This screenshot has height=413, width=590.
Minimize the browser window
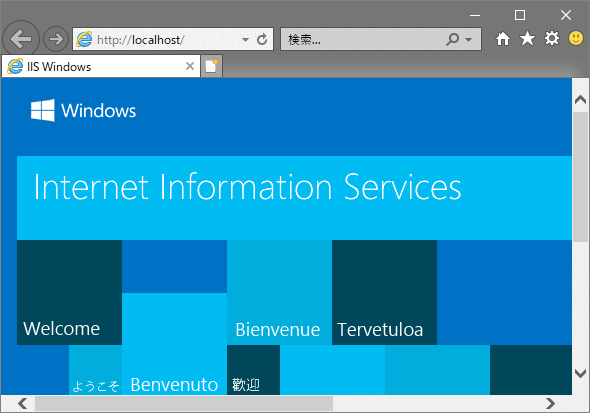[475, 15]
